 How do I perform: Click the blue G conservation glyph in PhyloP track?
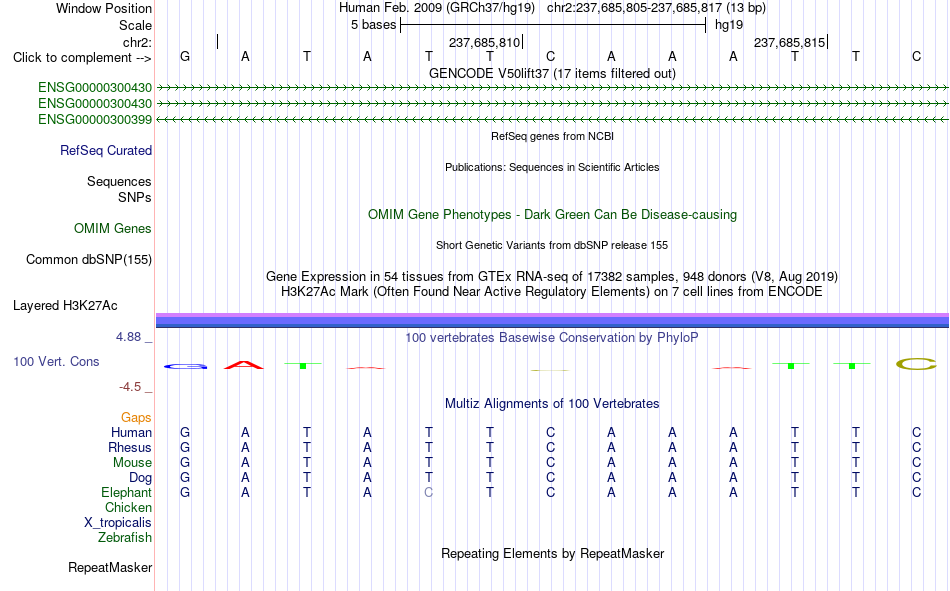[185, 366]
